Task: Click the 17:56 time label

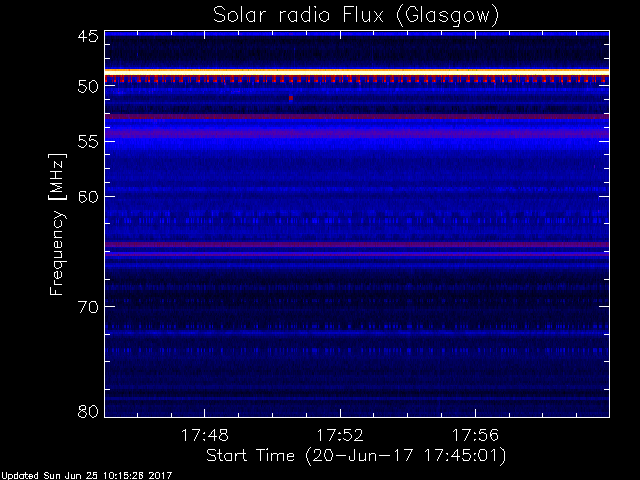Action: [x=475, y=435]
